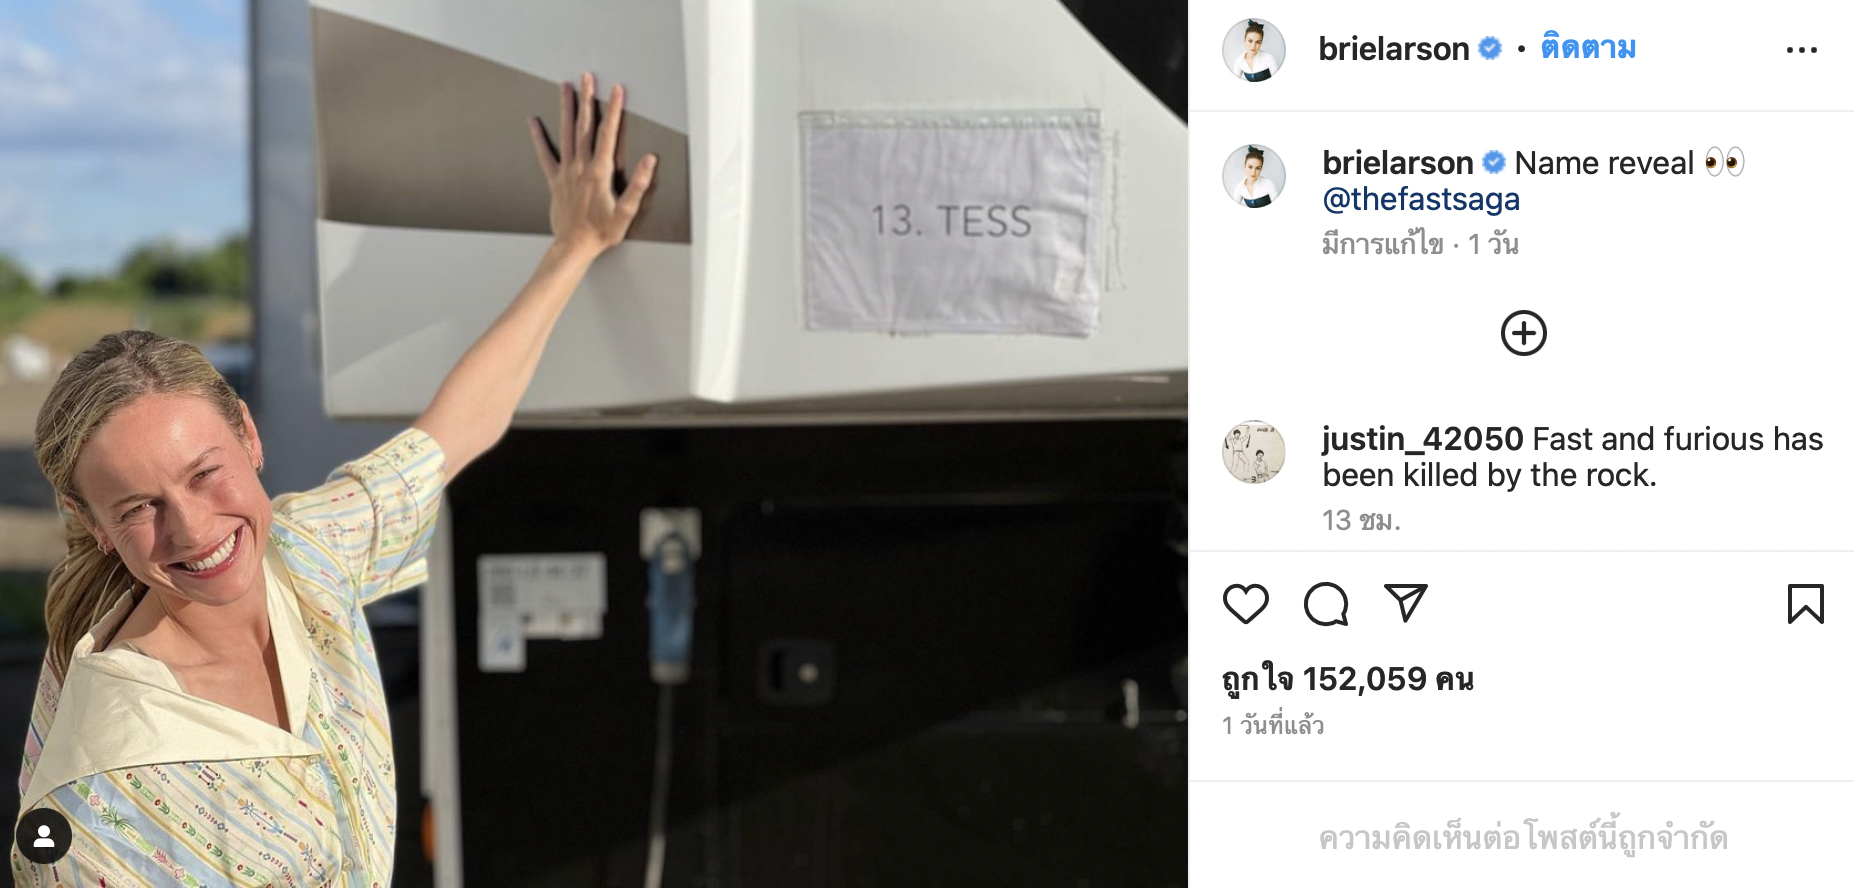Click caption username brielarson

pos(1397,162)
